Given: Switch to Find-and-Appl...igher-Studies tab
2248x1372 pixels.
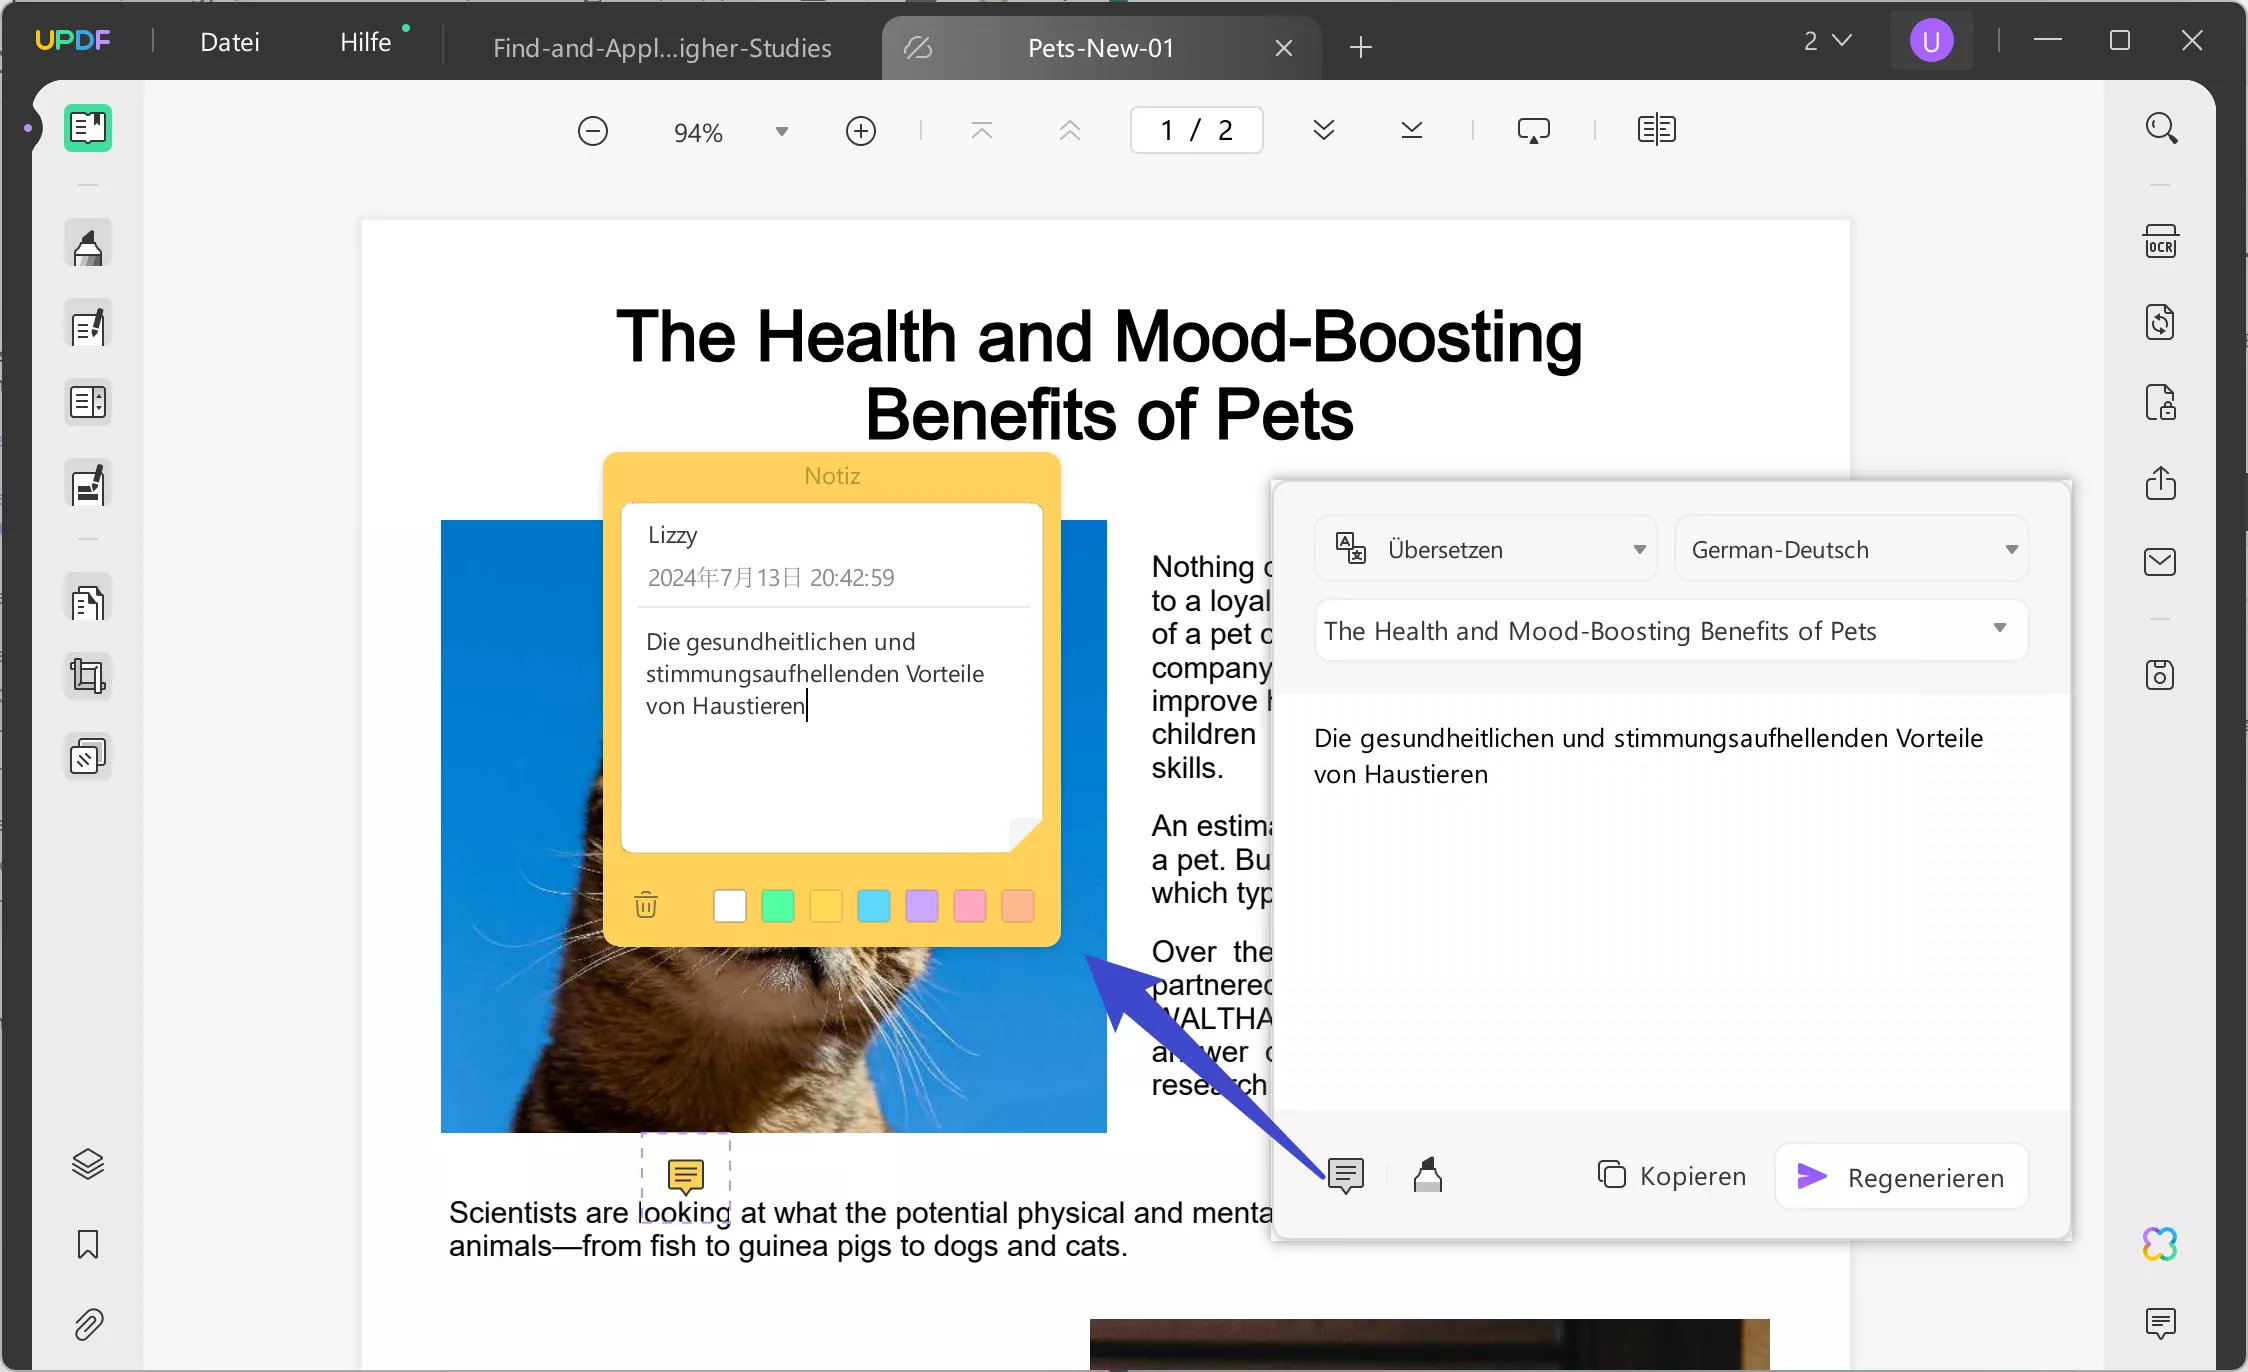Looking at the screenshot, I should 662,47.
